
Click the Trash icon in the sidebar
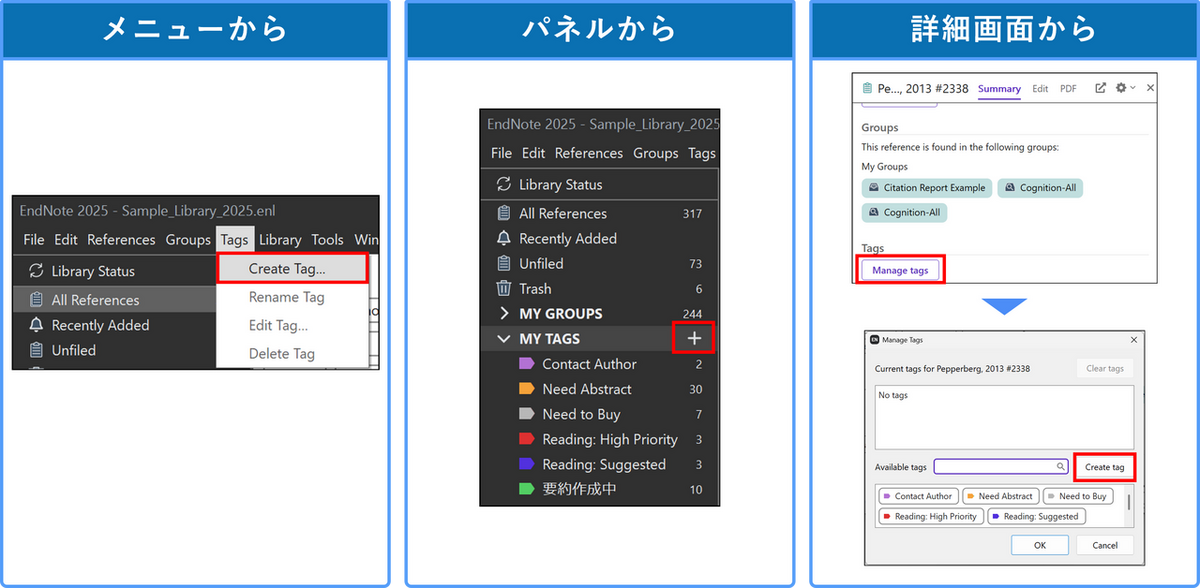[x=504, y=289]
